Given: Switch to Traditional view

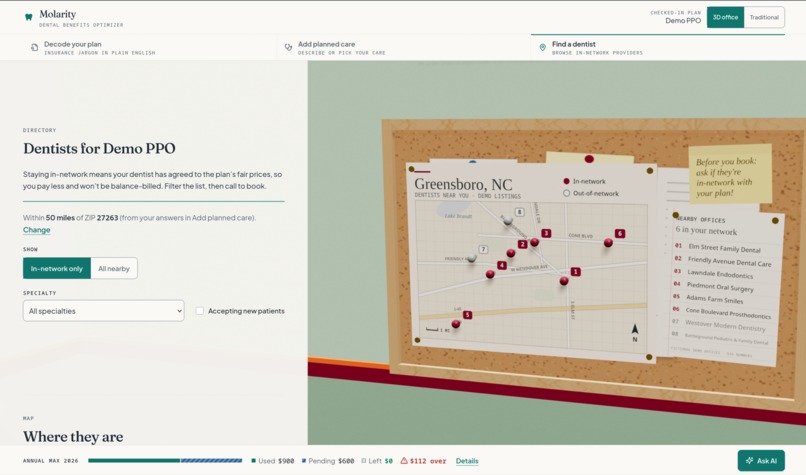Looking at the screenshot, I should point(764,17).
